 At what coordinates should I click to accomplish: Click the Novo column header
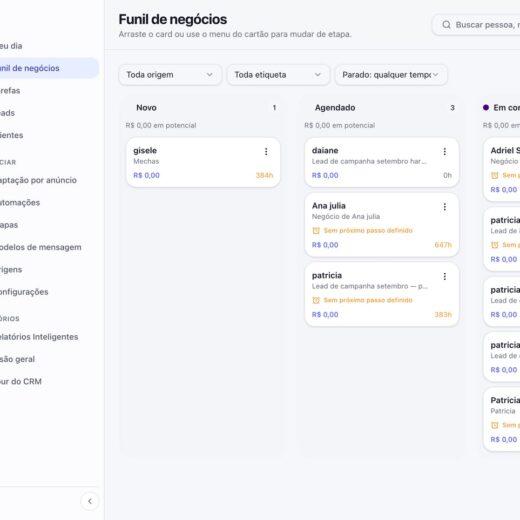click(146, 108)
